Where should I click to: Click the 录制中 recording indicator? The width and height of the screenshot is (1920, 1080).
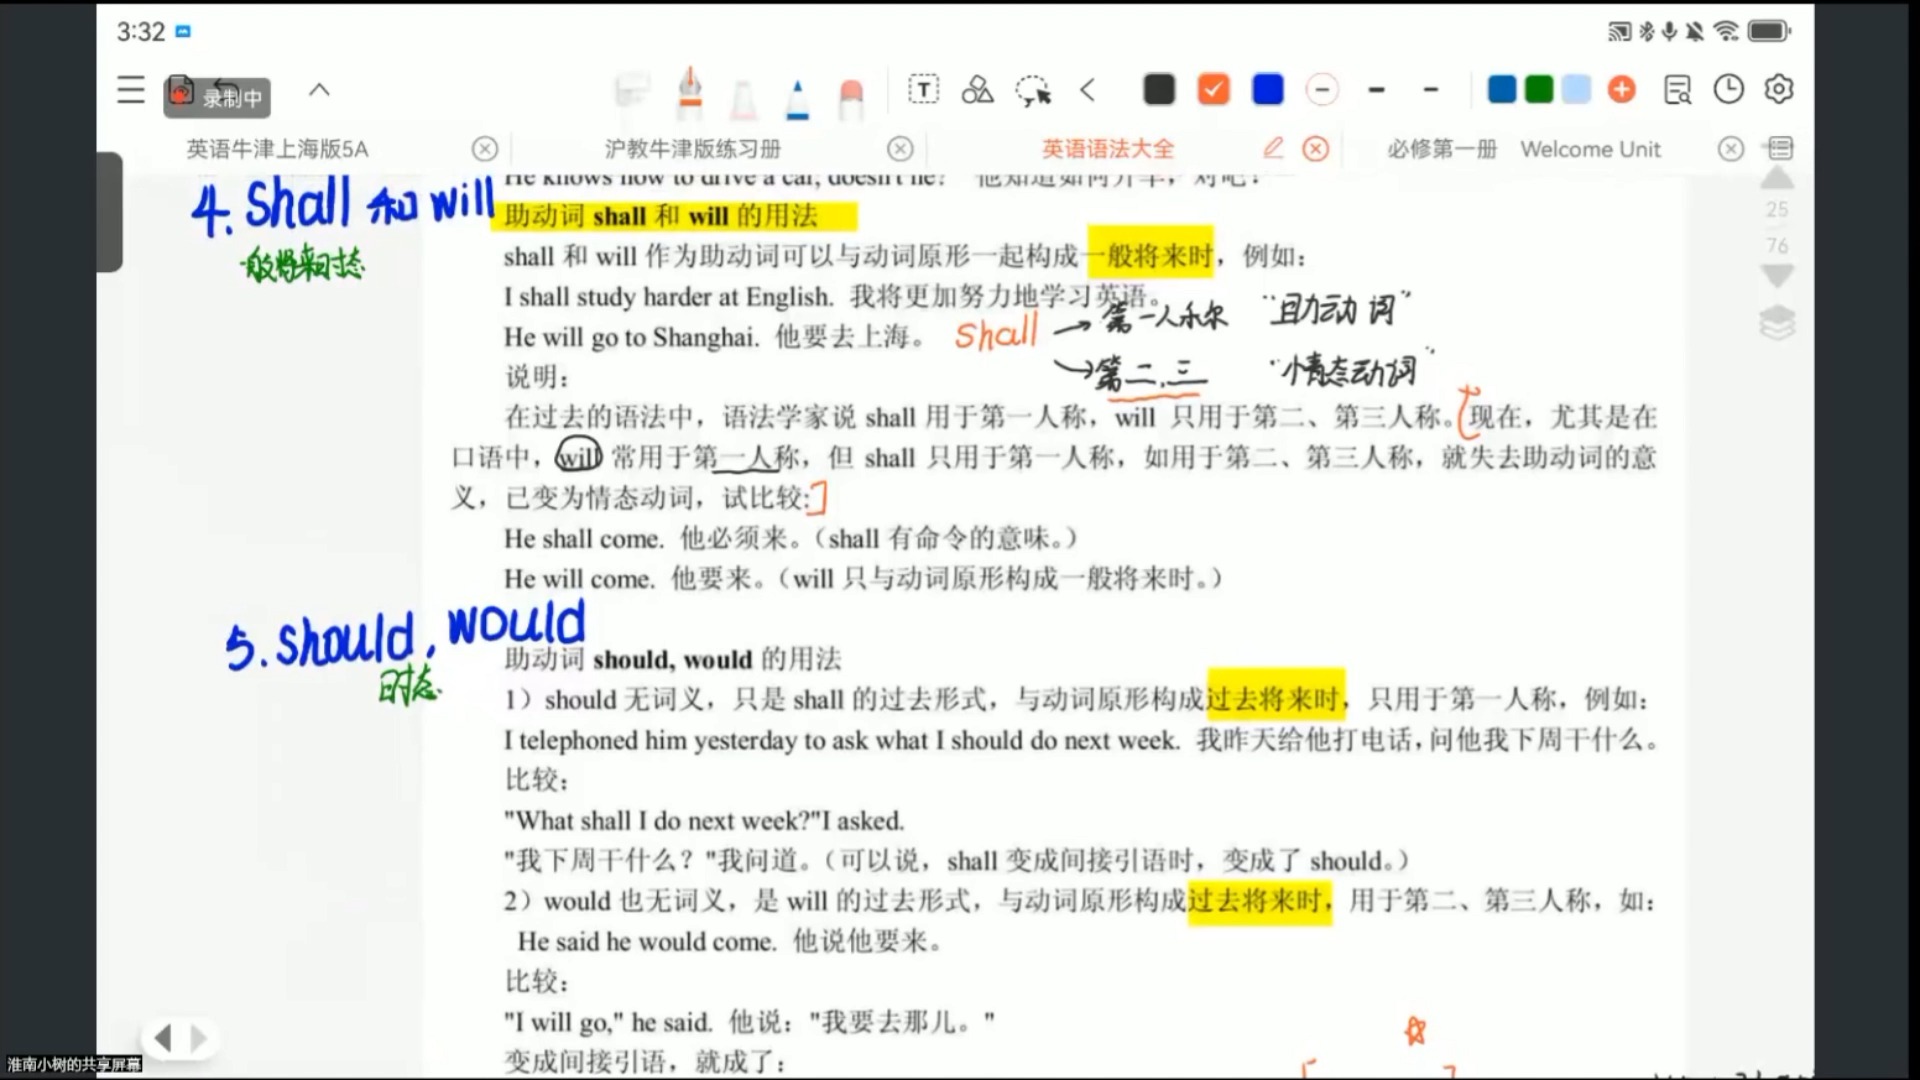coord(217,97)
